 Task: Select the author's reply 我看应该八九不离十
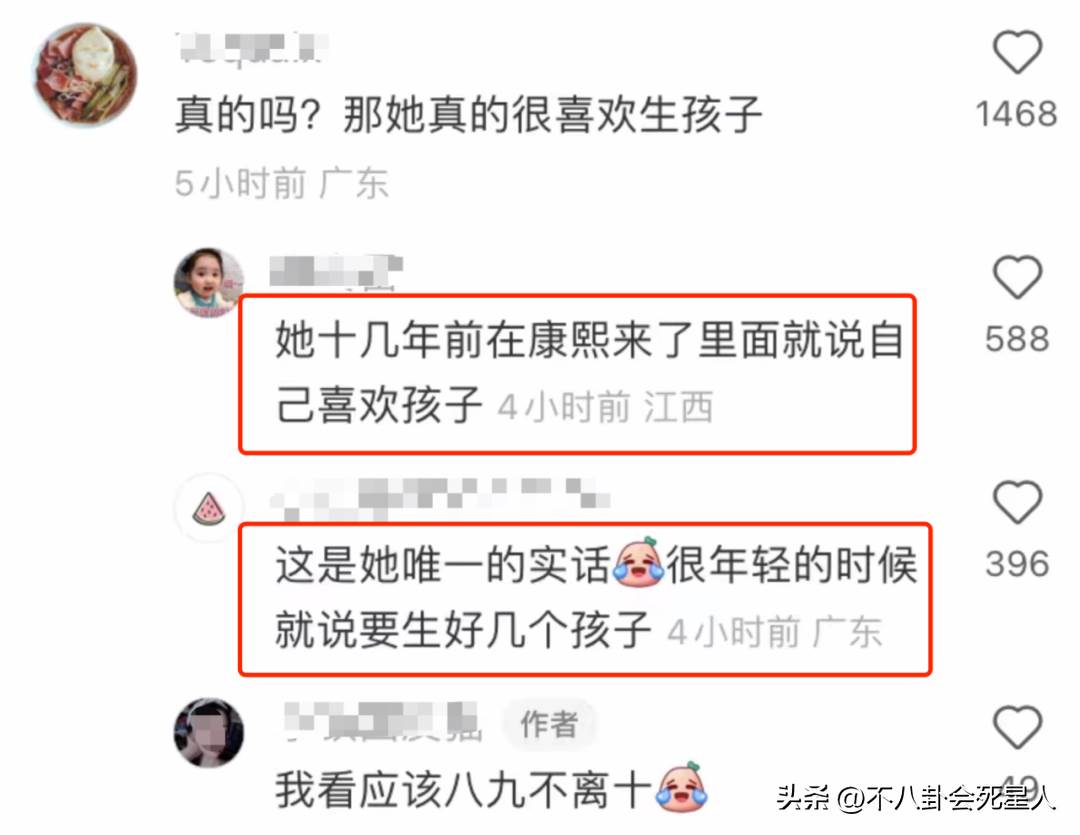point(492,789)
